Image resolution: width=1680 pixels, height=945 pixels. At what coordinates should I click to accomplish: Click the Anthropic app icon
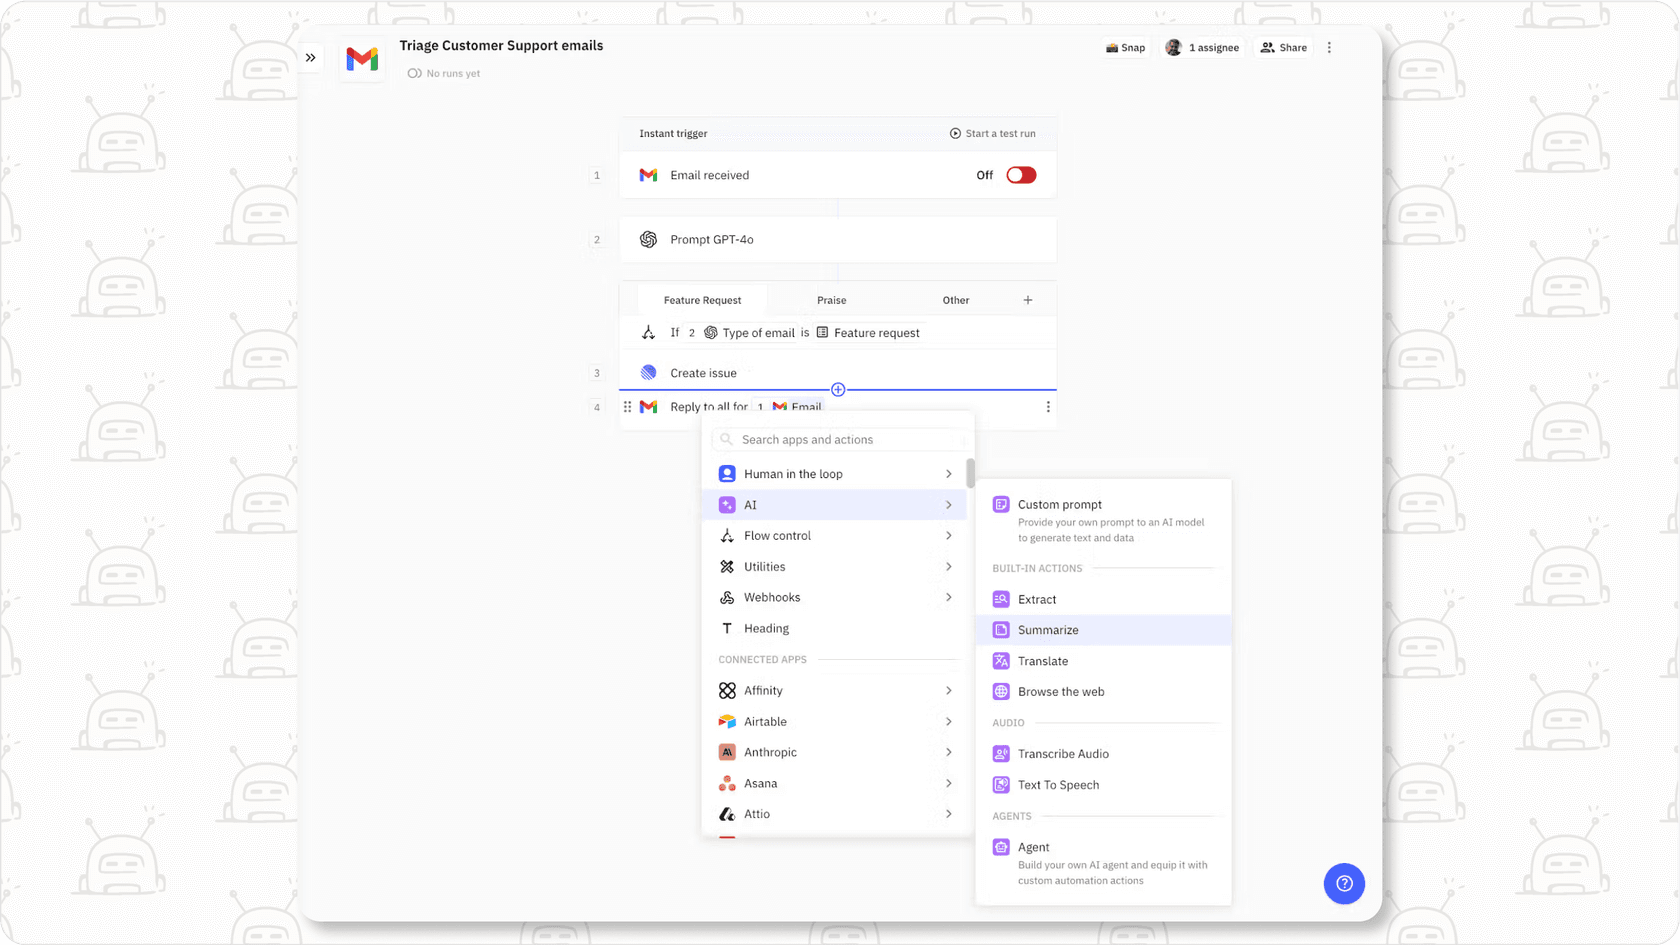(727, 751)
